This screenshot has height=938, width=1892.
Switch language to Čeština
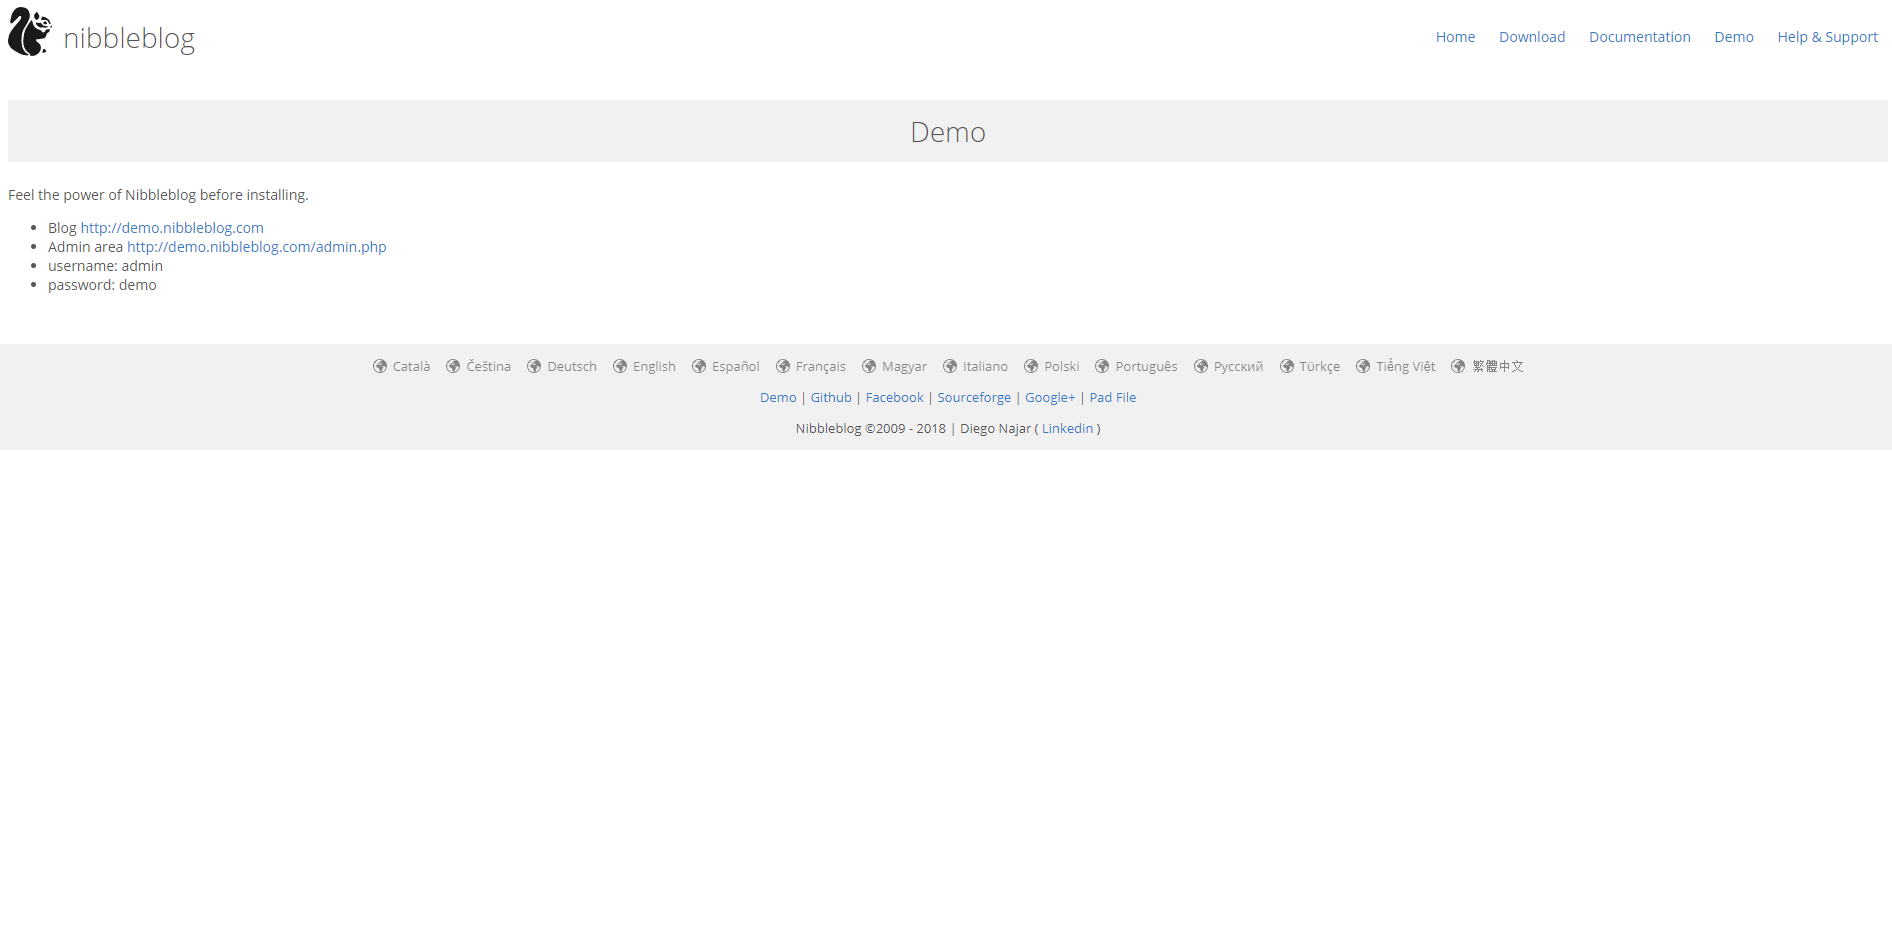(488, 367)
